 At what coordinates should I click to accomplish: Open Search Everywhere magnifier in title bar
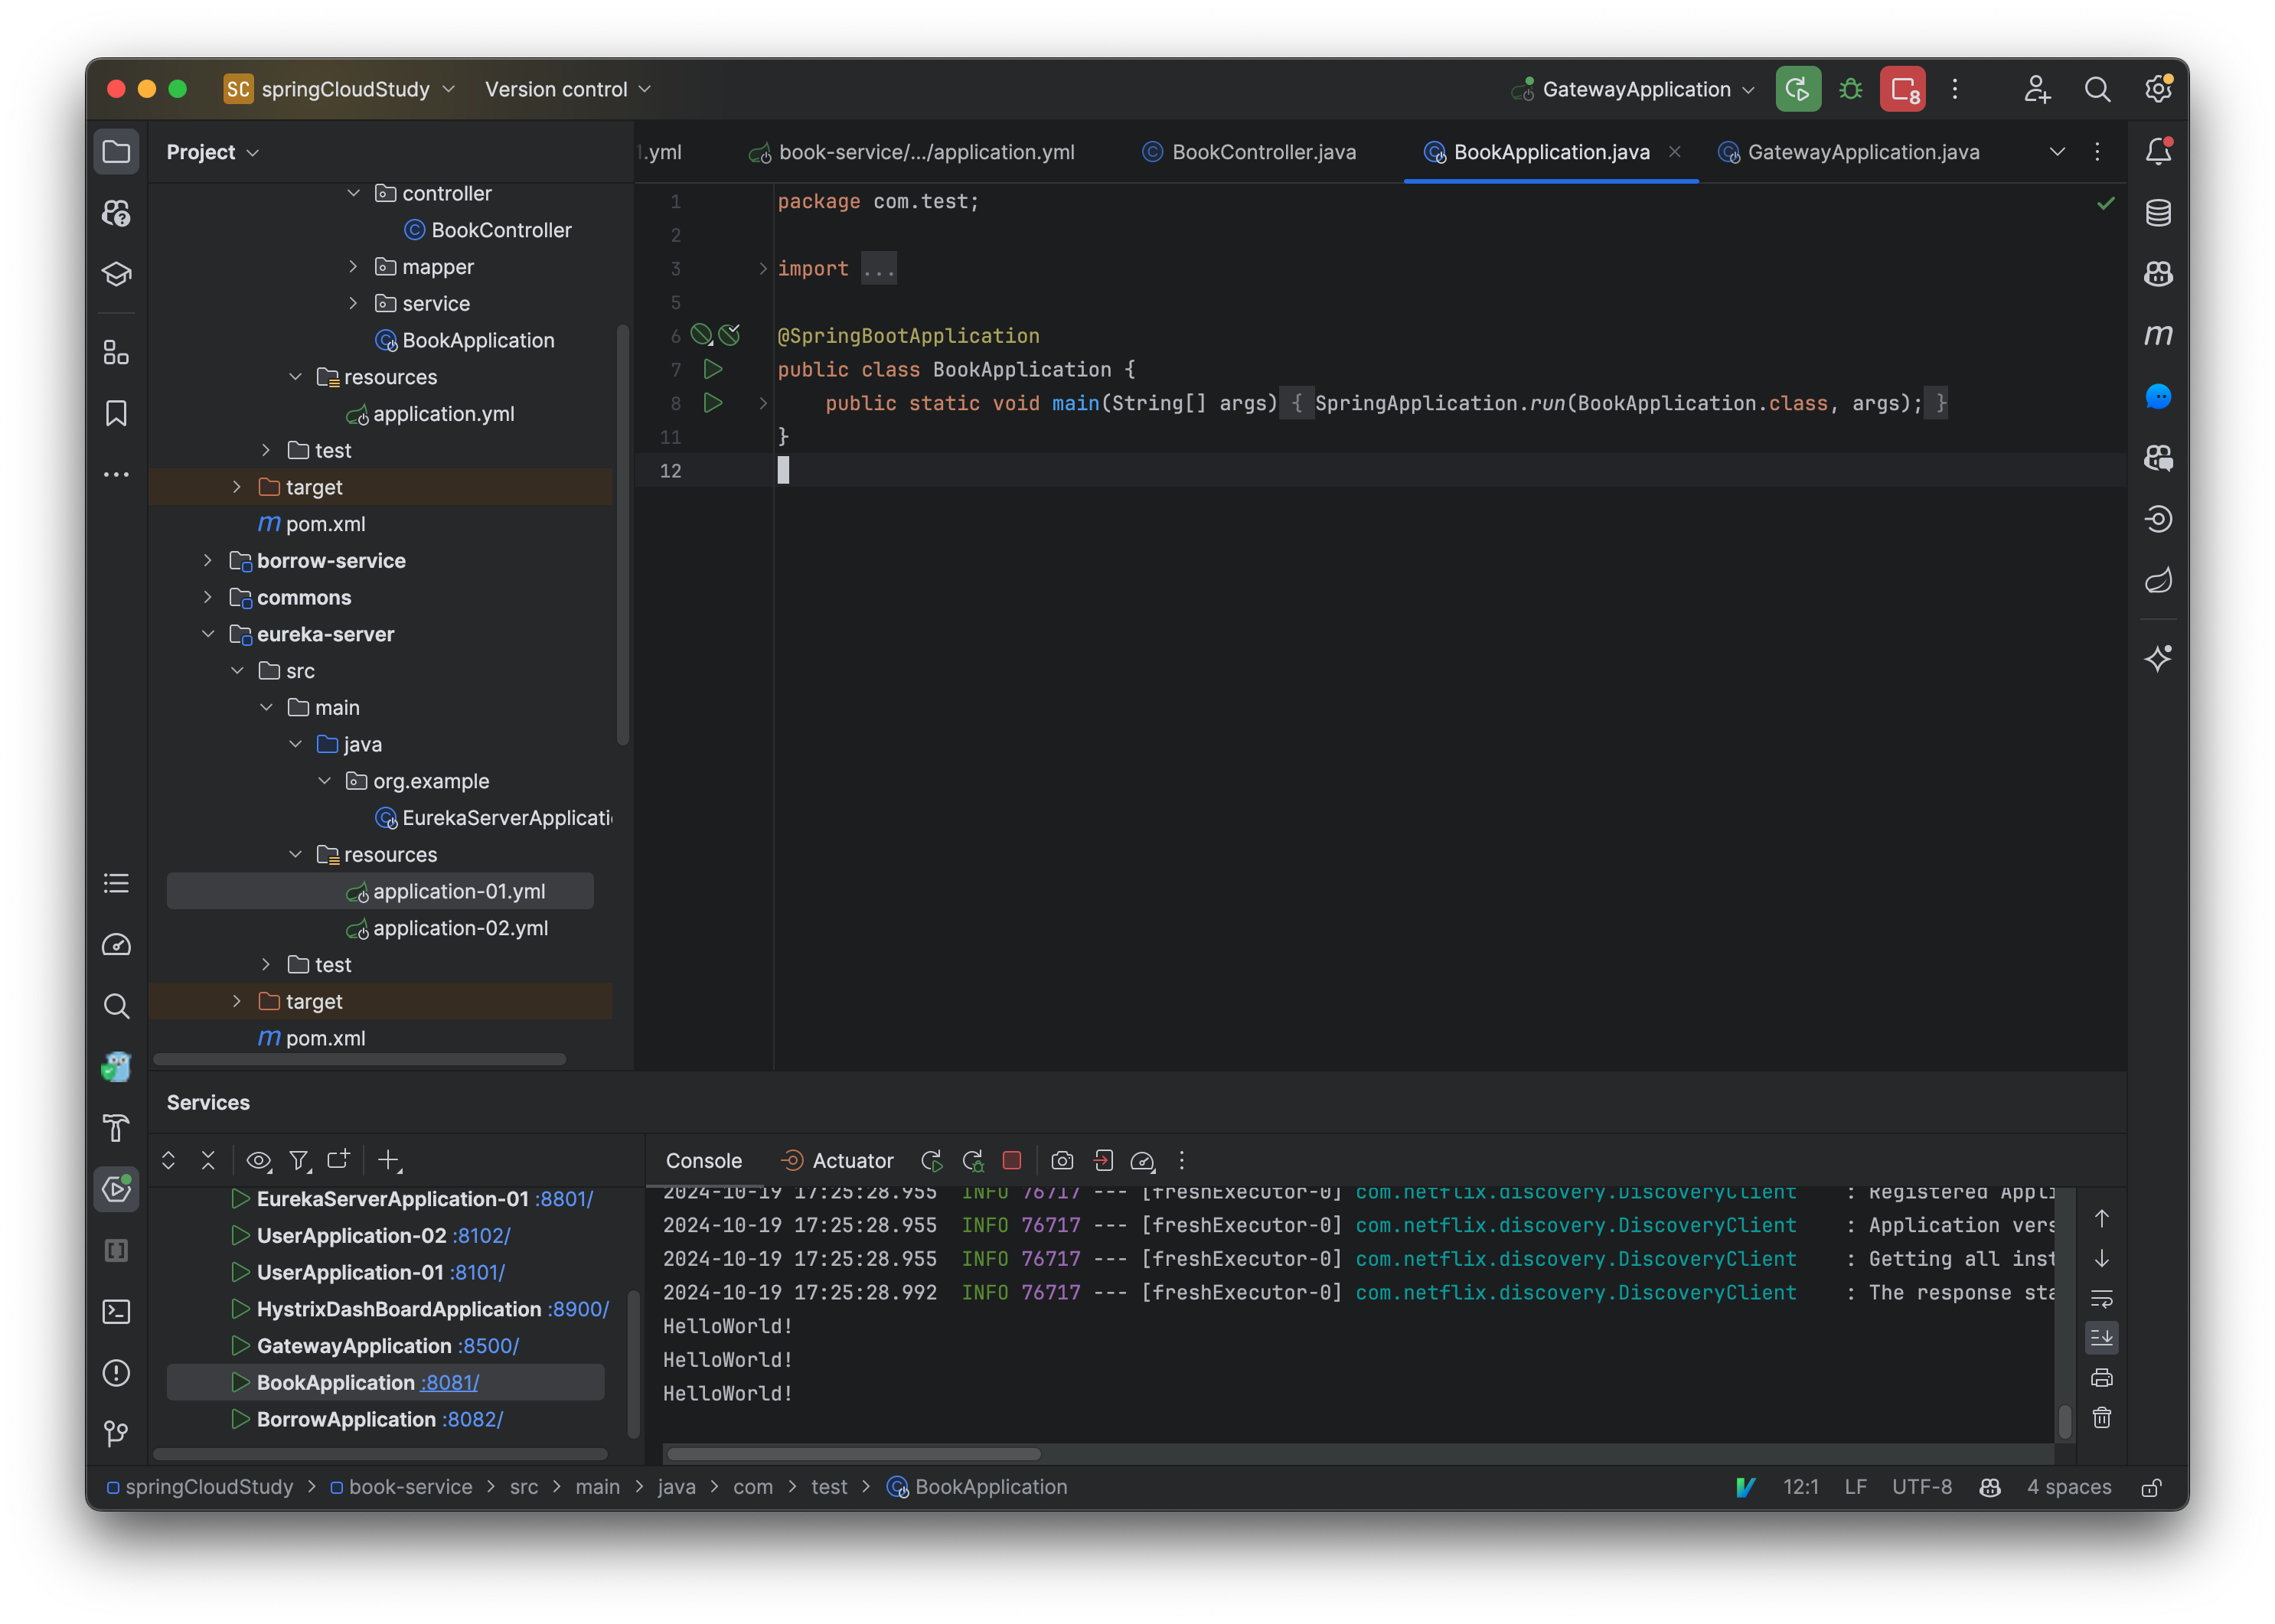2097,89
